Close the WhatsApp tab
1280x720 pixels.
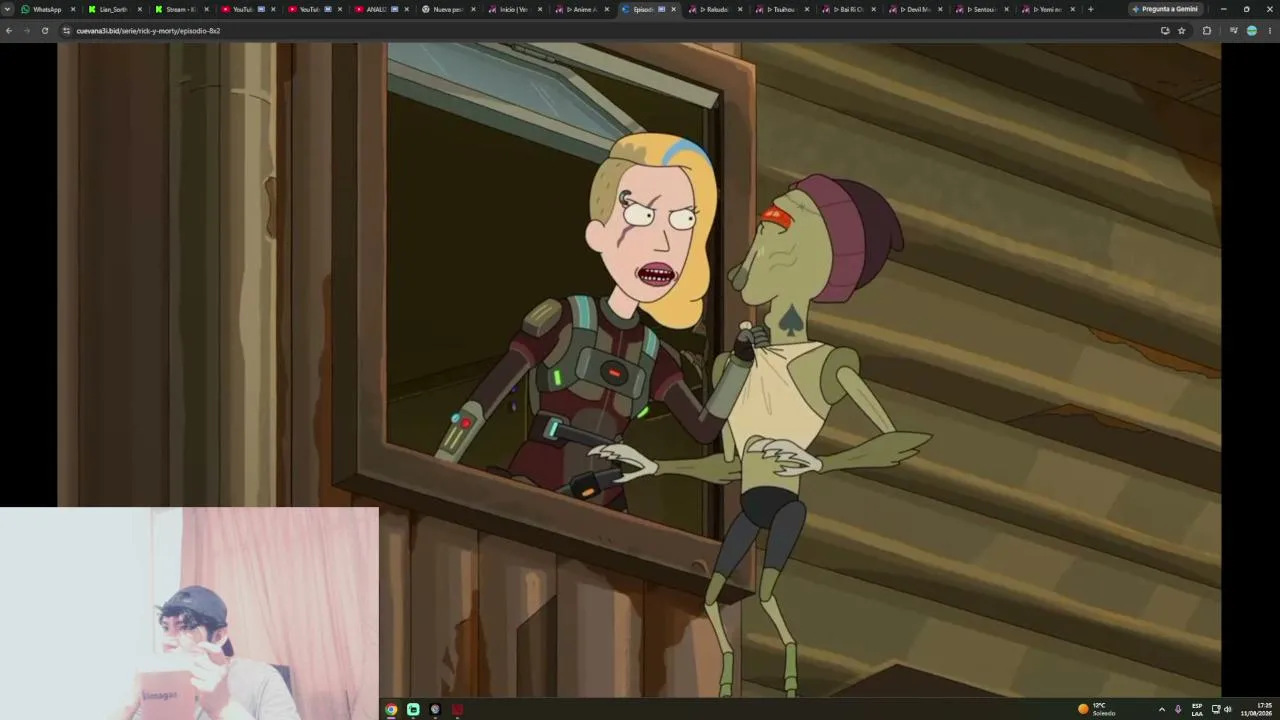click(x=73, y=9)
